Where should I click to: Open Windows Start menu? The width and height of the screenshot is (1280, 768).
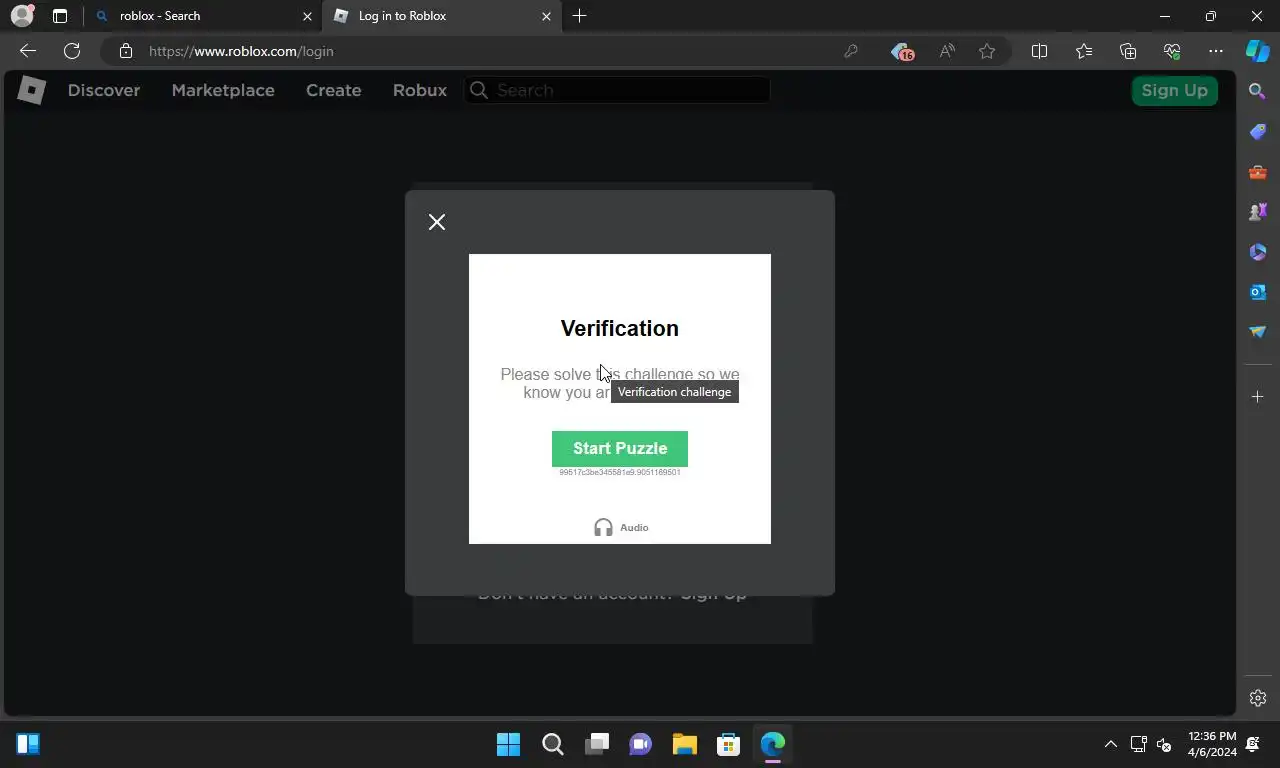pyautogui.click(x=508, y=744)
